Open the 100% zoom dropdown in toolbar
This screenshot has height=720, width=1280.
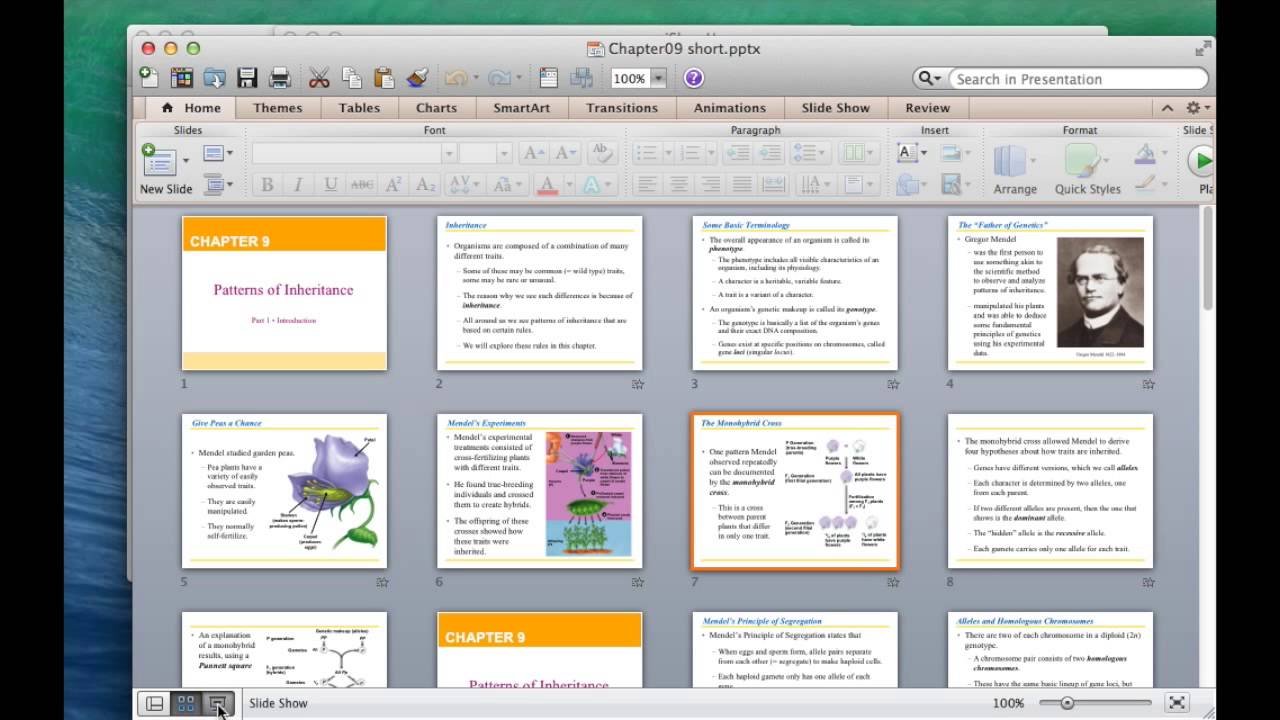pyautogui.click(x=660, y=78)
